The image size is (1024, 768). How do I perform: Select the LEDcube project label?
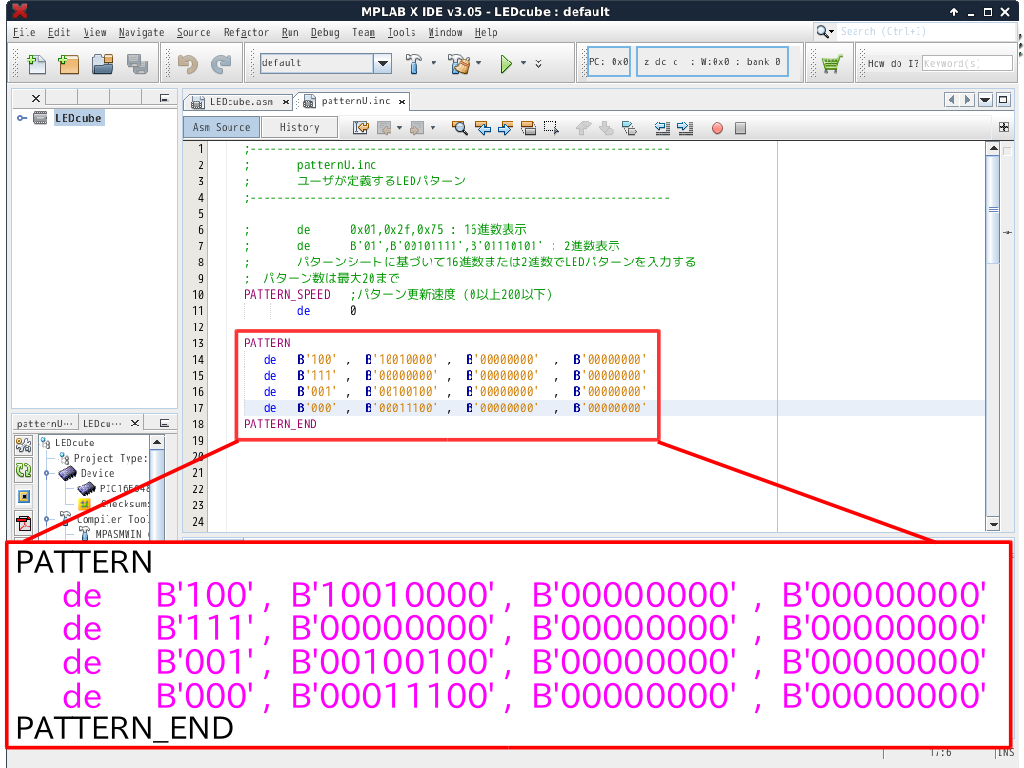click(78, 118)
